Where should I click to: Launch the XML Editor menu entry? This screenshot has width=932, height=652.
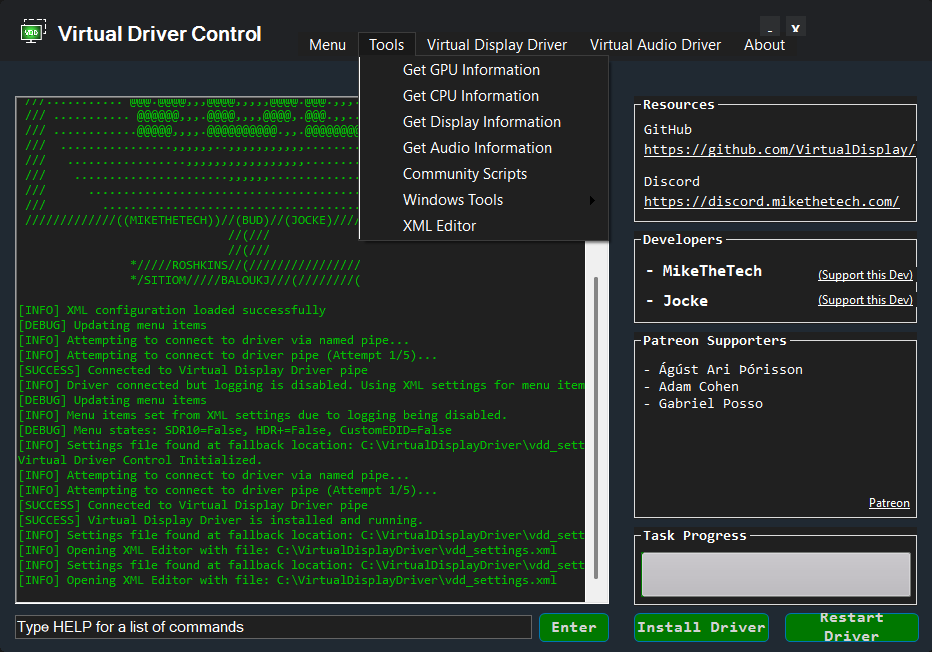click(x=484, y=226)
